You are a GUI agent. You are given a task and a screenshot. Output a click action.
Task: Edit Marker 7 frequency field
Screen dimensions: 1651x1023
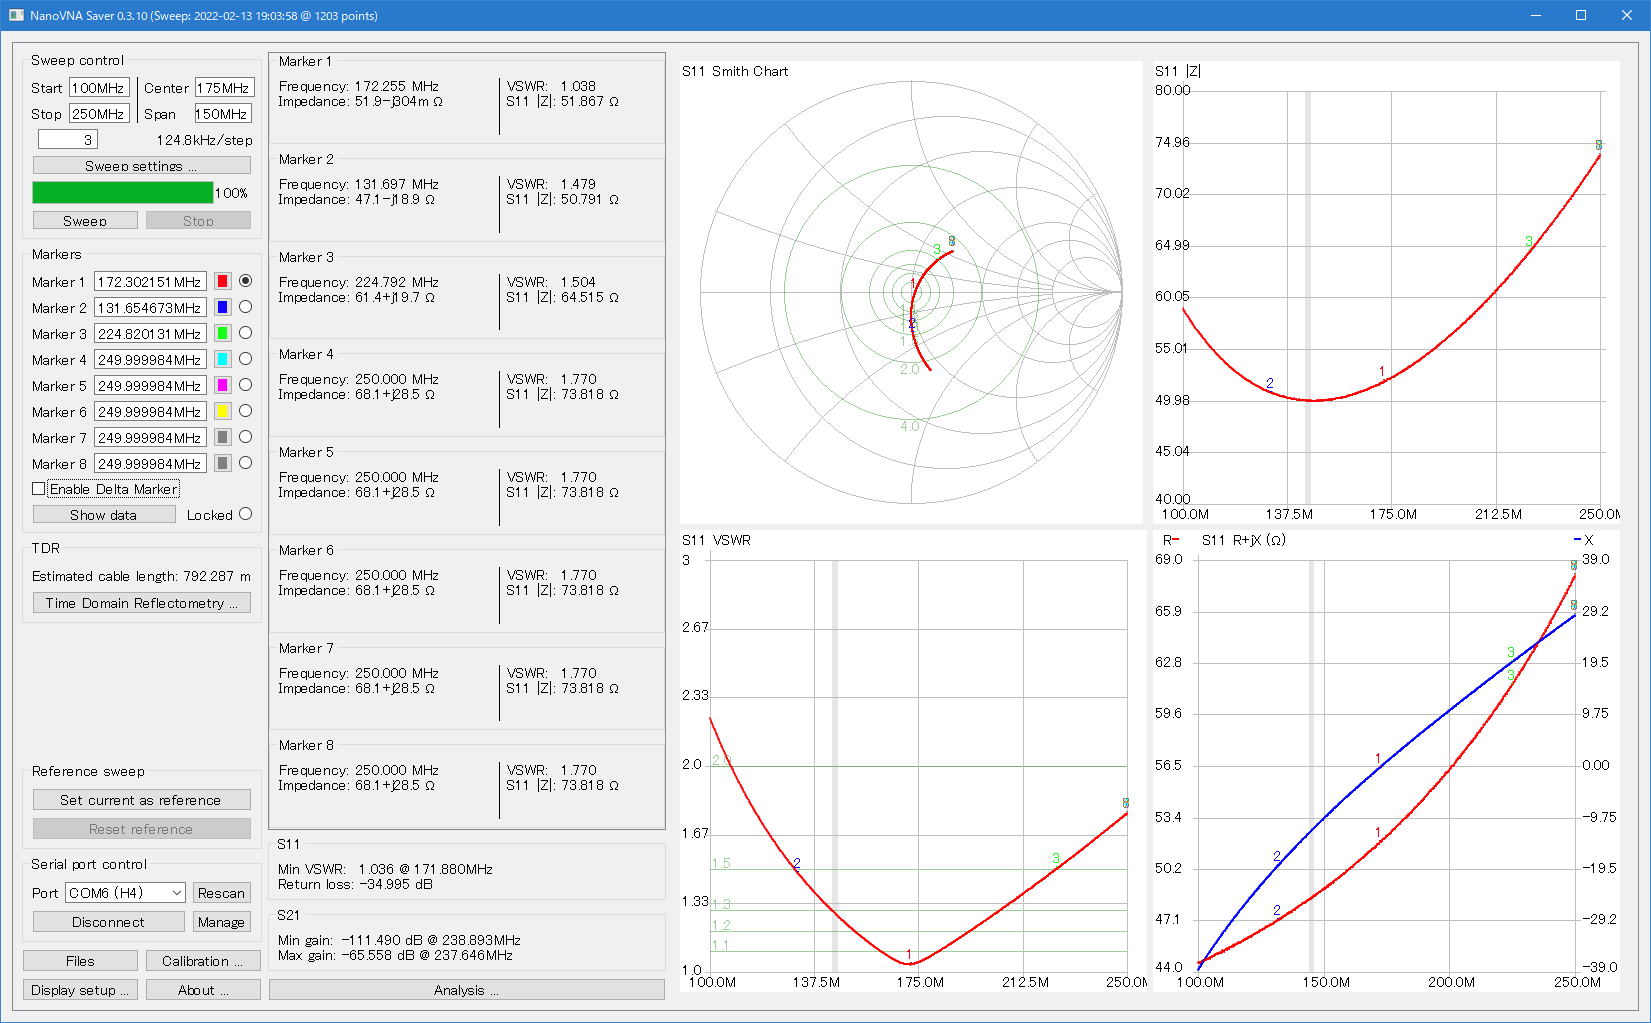tap(150, 438)
